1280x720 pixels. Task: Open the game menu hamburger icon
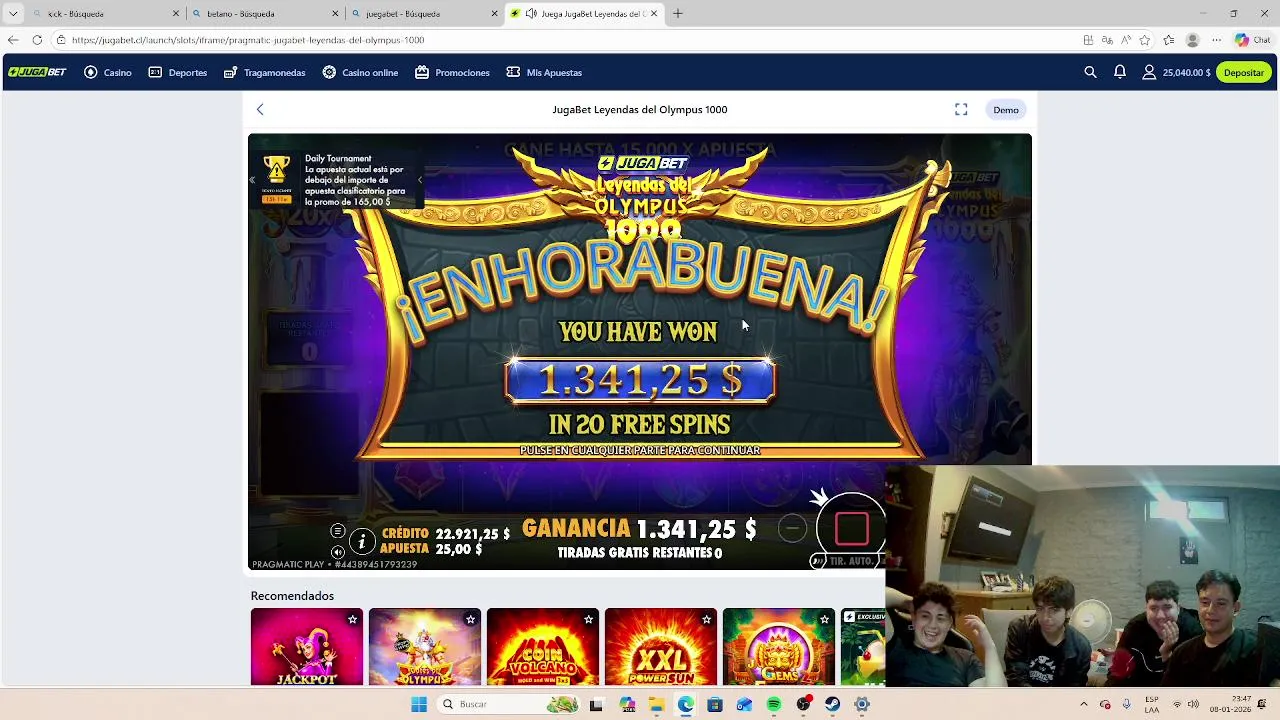point(338,531)
